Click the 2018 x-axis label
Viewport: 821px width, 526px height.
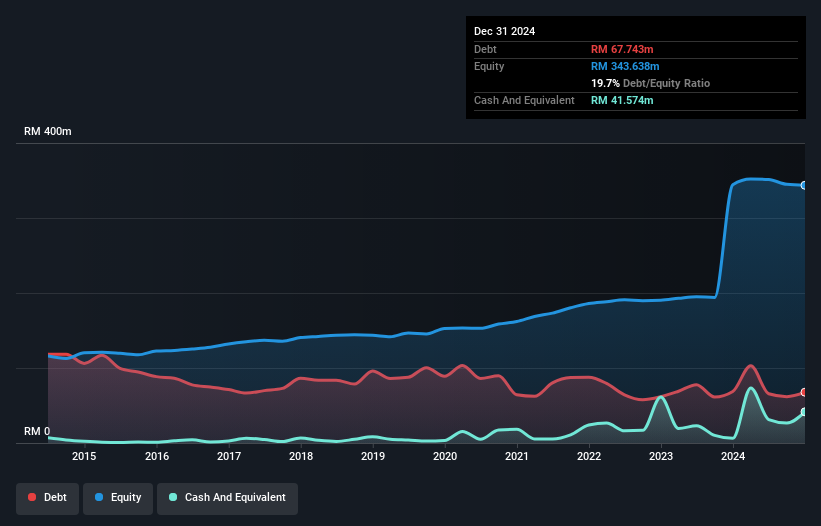(x=301, y=456)
